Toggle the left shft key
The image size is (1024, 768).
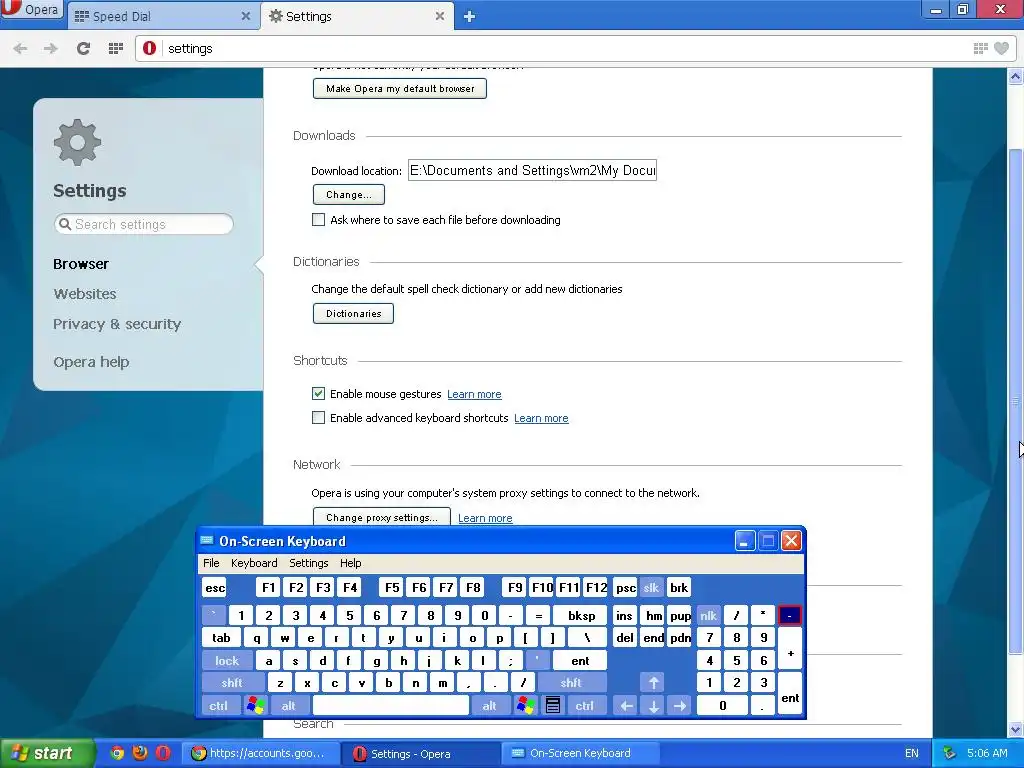(x=232, y=683)
